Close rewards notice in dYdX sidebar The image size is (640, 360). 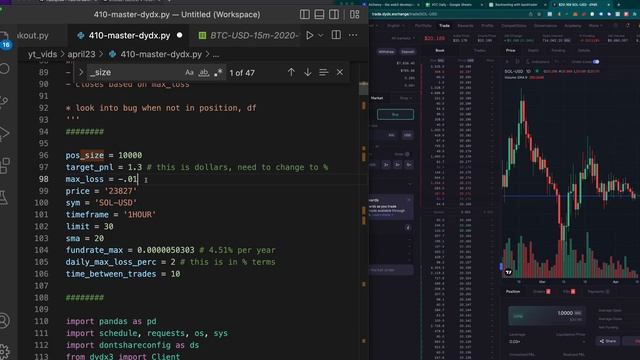coord(409,200)
